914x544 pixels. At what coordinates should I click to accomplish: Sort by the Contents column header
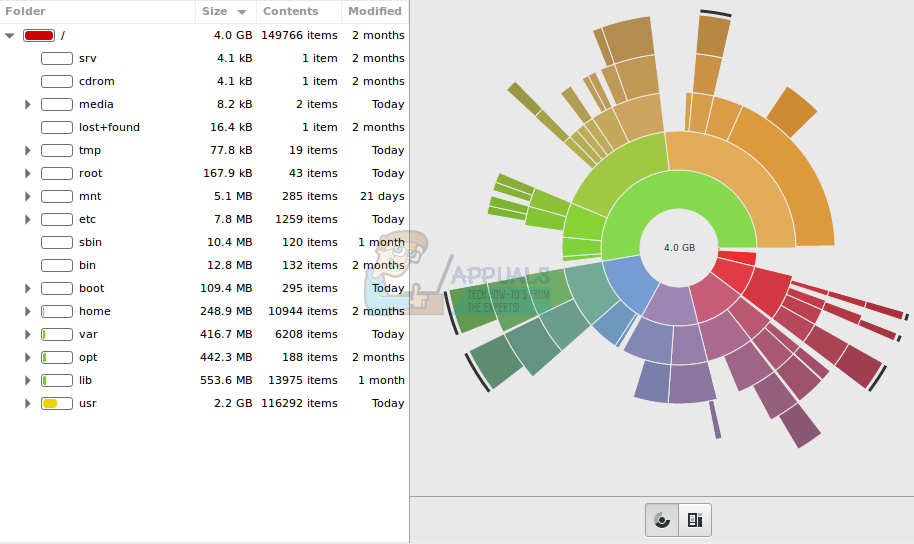298,11
